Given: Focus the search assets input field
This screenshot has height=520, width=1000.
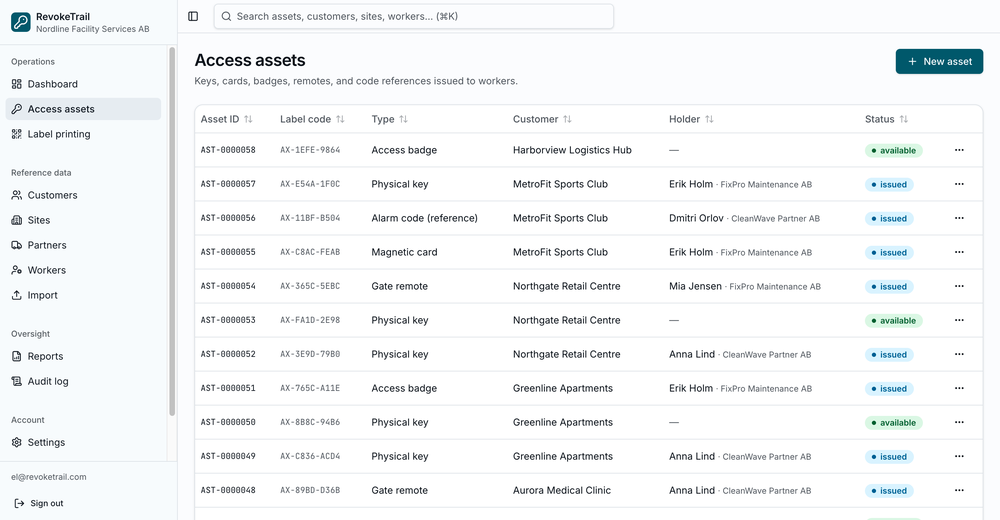Looking at the screenshot, I should coord(414,17).
